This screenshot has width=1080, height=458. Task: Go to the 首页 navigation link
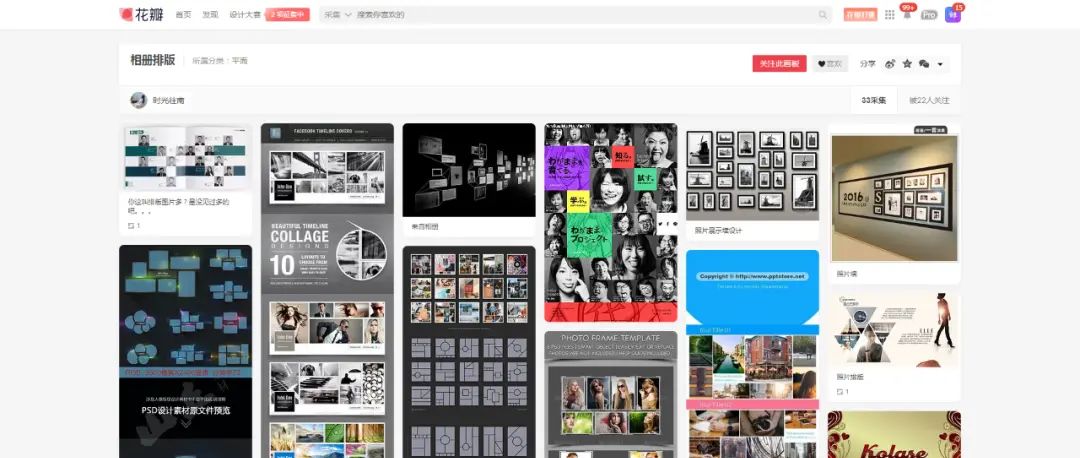(x=183, y=14)
